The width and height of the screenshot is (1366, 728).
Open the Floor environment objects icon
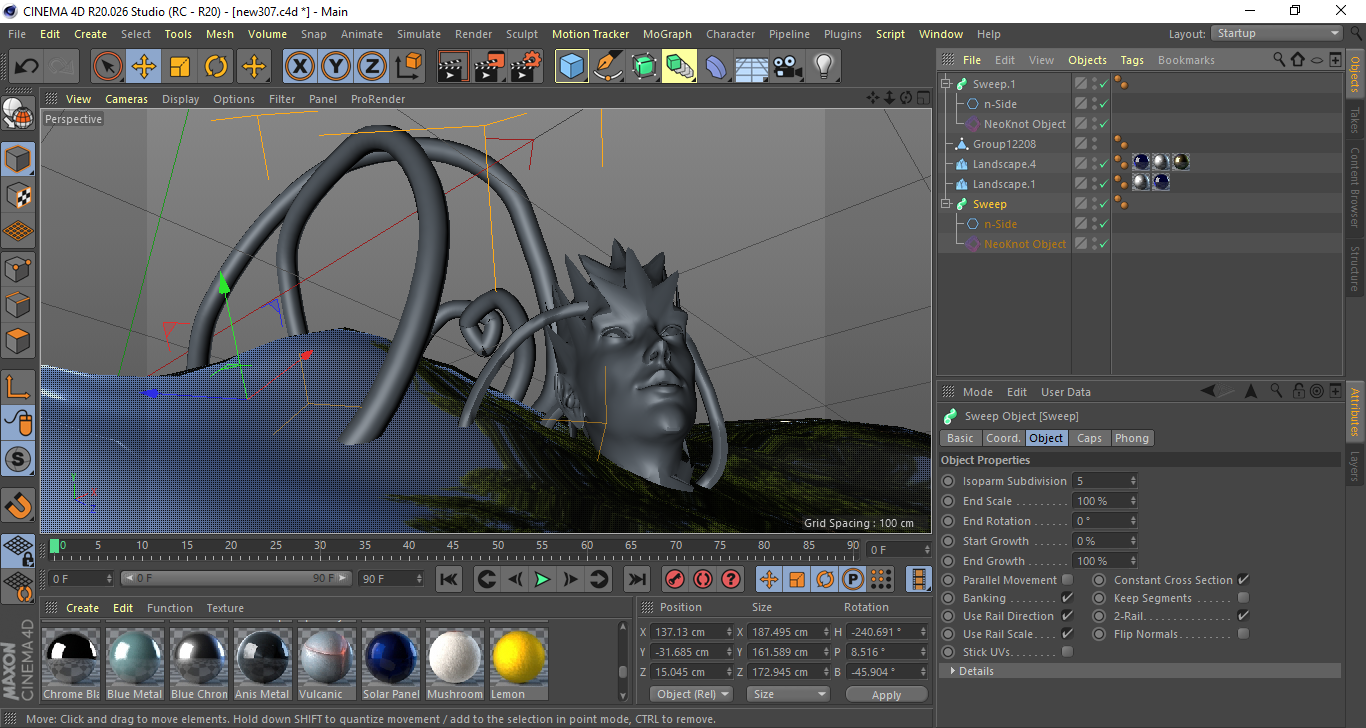(751, 67)
